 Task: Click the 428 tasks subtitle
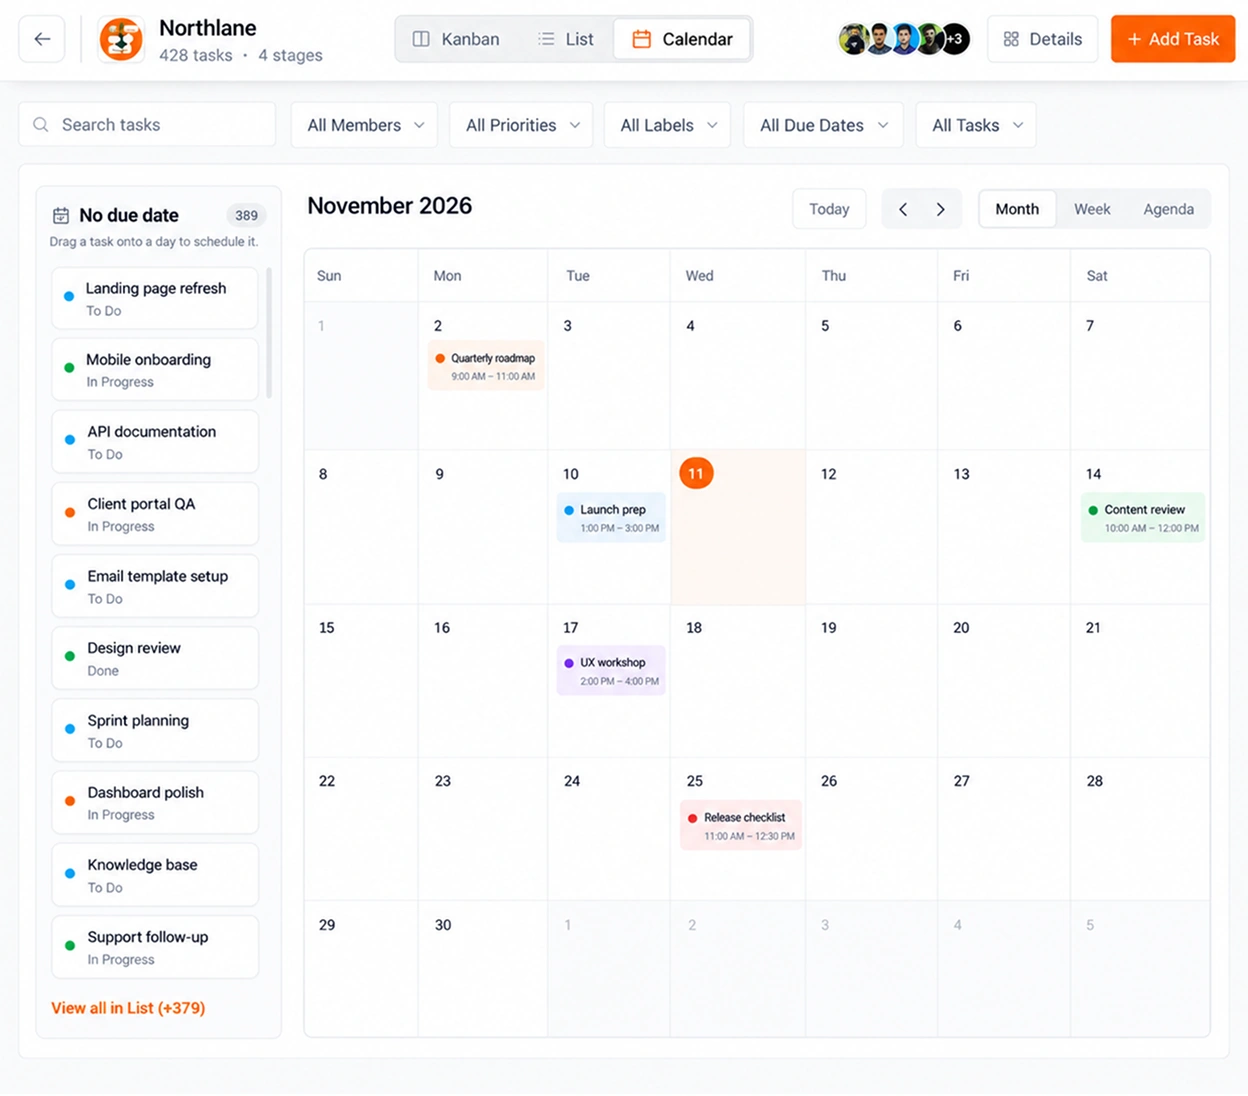(x=196, y=55)
